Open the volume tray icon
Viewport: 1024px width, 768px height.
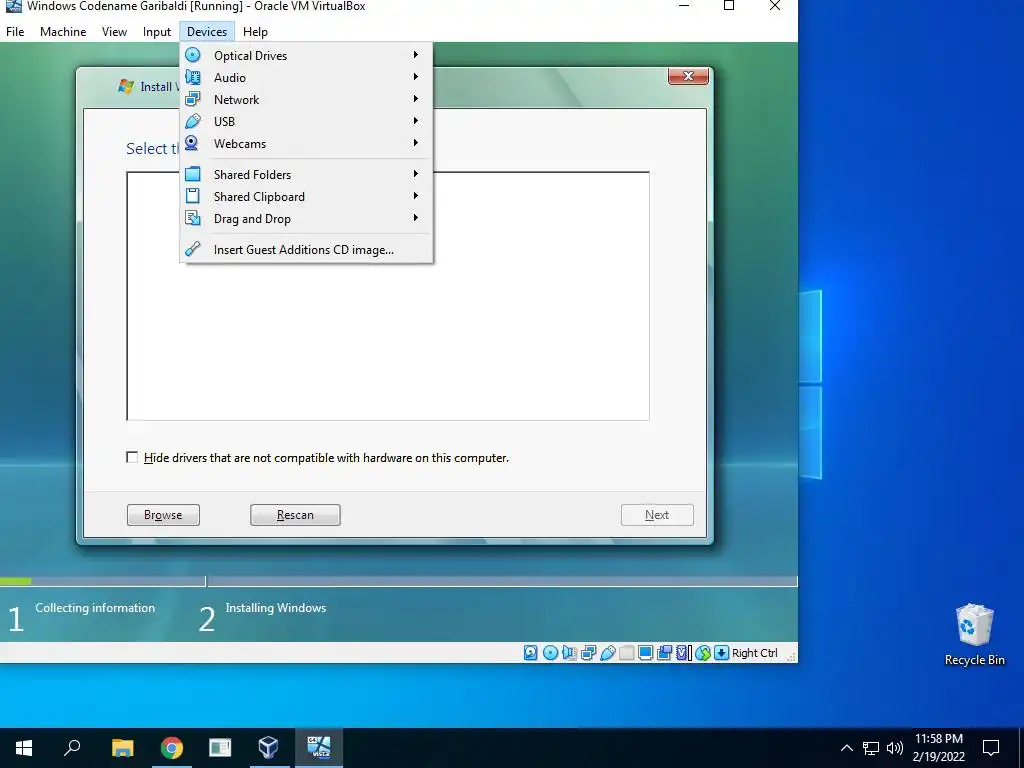(895, 748)
